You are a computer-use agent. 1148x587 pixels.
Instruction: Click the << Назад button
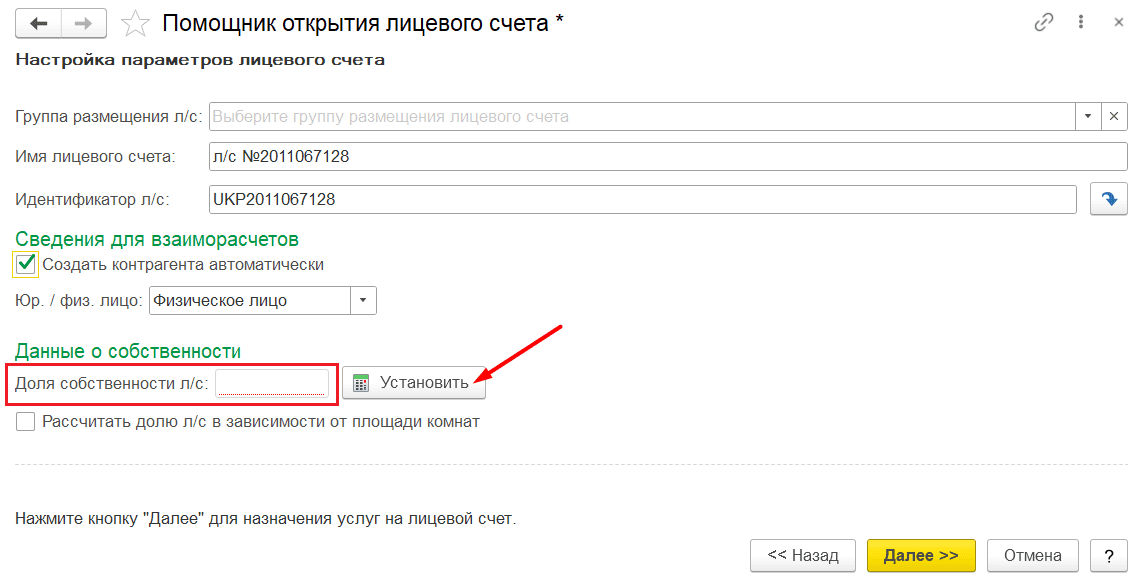pos(803,556)
